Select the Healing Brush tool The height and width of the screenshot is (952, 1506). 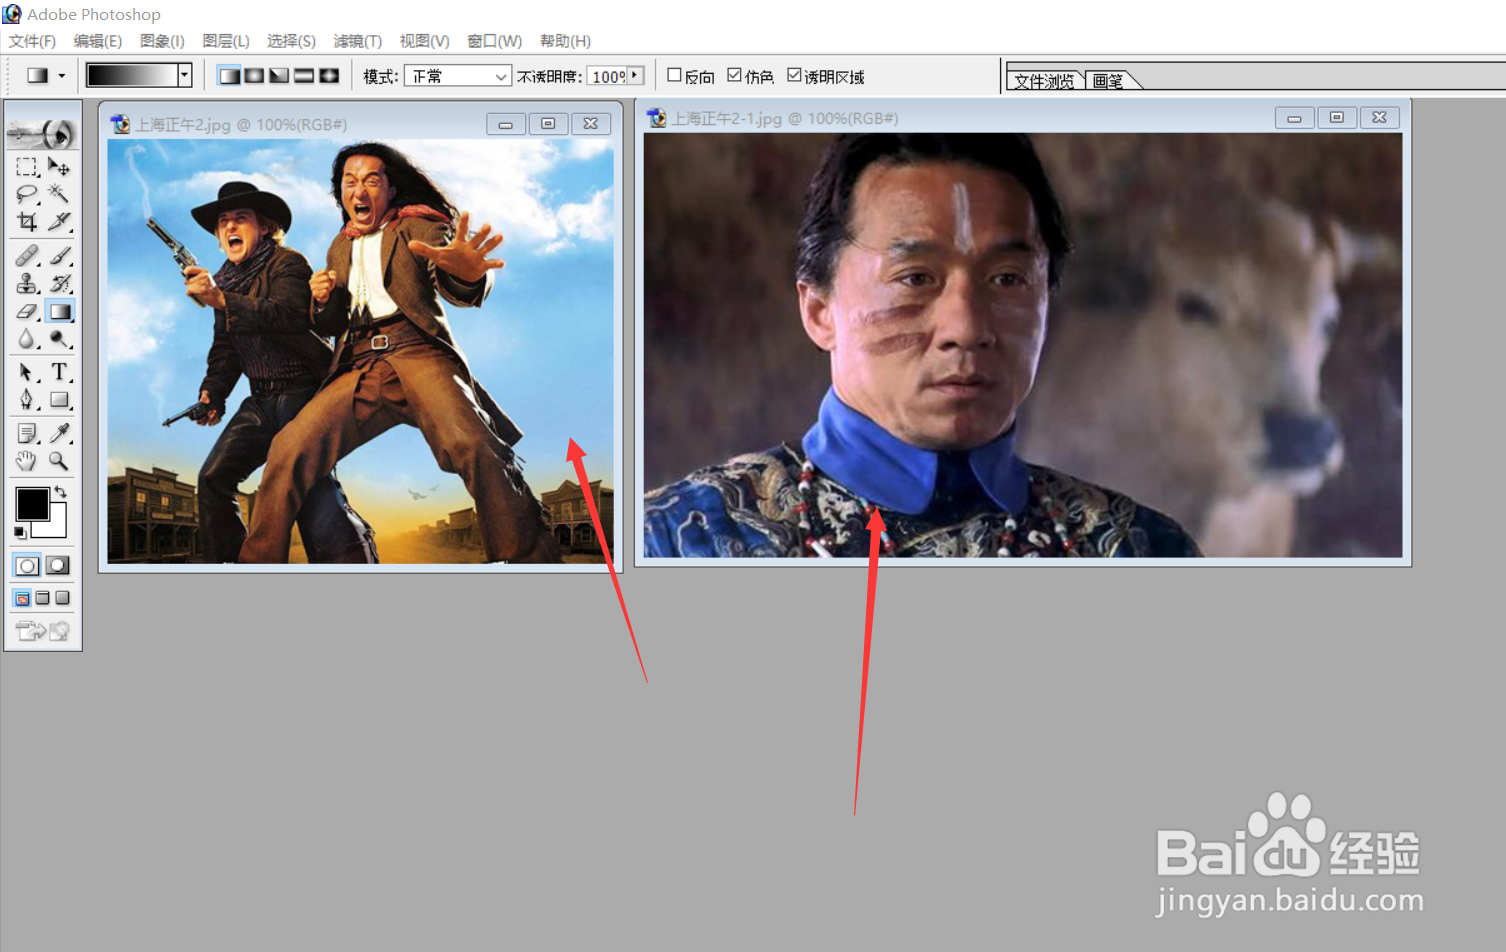click(27, 256)
